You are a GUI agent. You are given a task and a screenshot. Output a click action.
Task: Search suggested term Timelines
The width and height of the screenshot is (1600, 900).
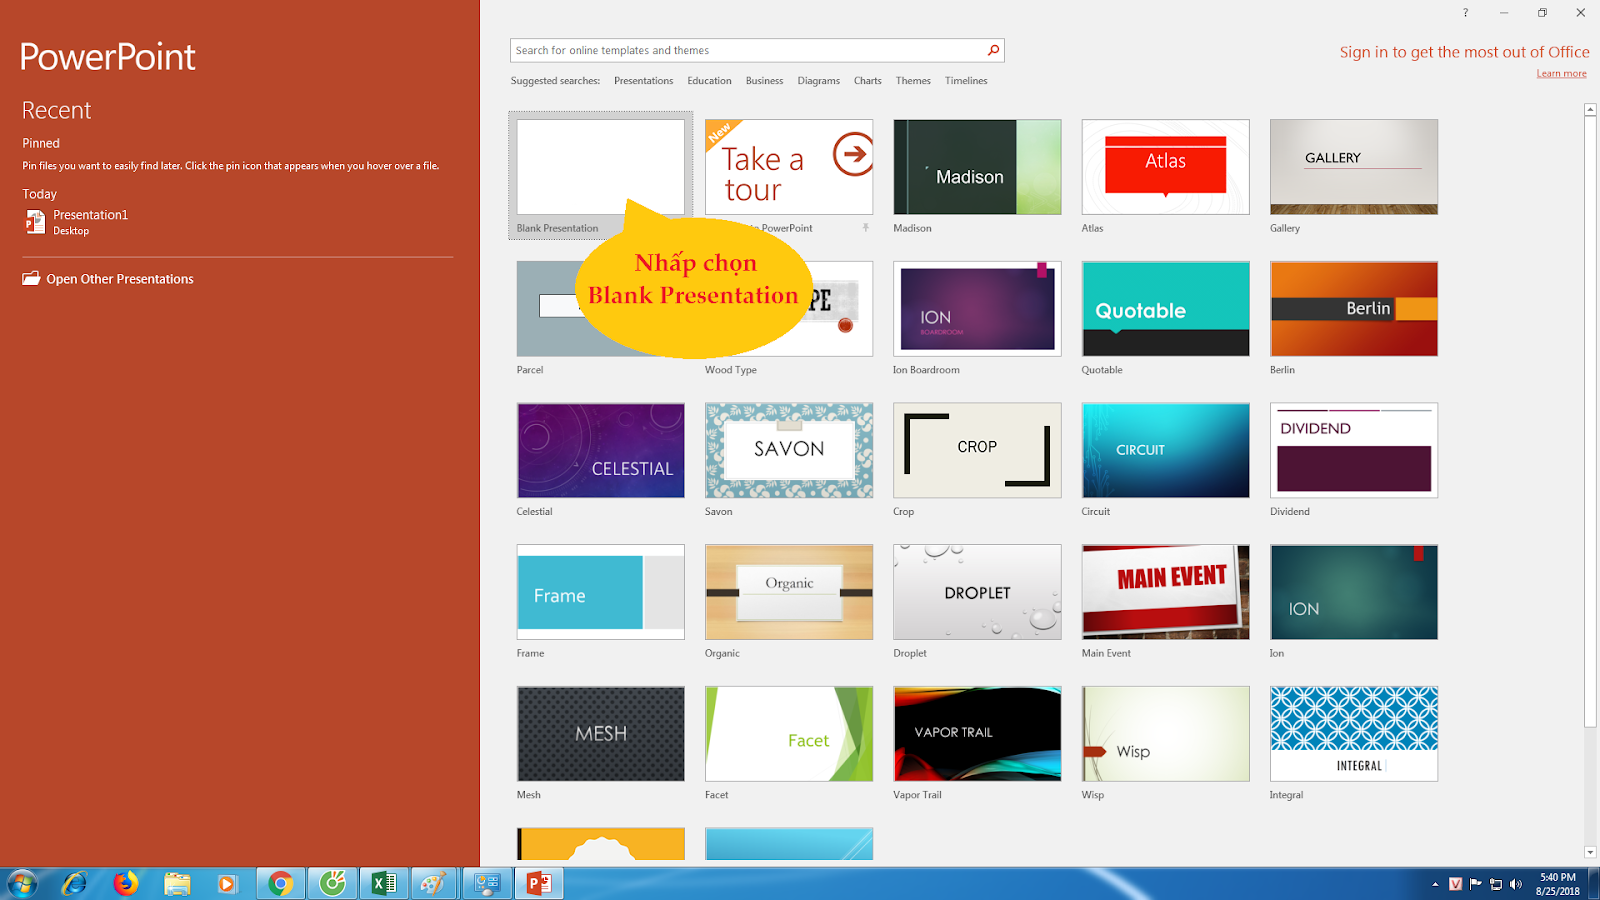(x=966, y=81)
